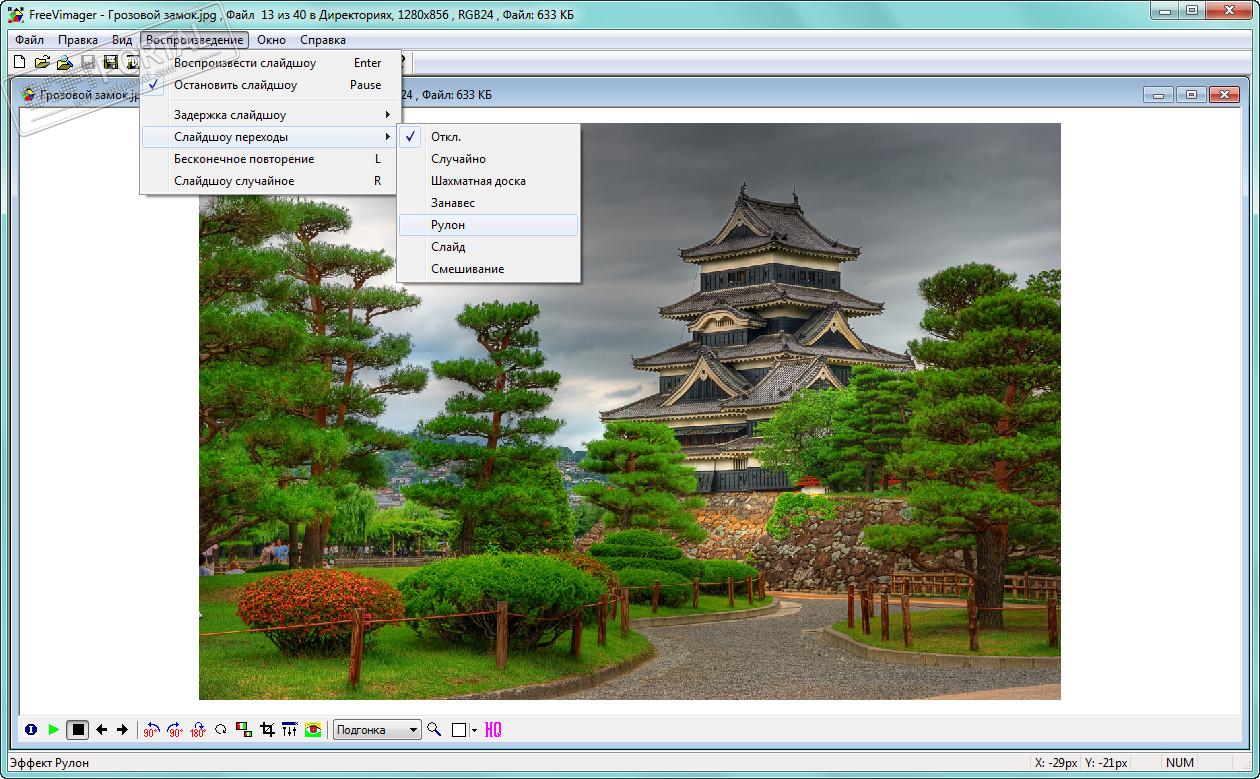1260x779 pixels.
Task: Open the Правка menu
Action: [78, 40]
